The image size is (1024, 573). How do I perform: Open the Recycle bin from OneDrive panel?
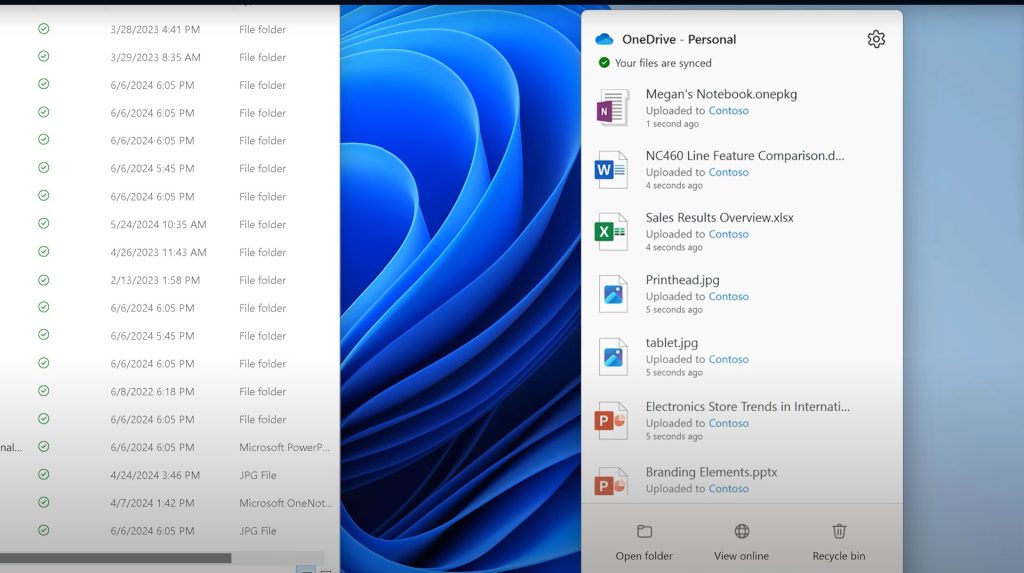(x=839, y=541)
